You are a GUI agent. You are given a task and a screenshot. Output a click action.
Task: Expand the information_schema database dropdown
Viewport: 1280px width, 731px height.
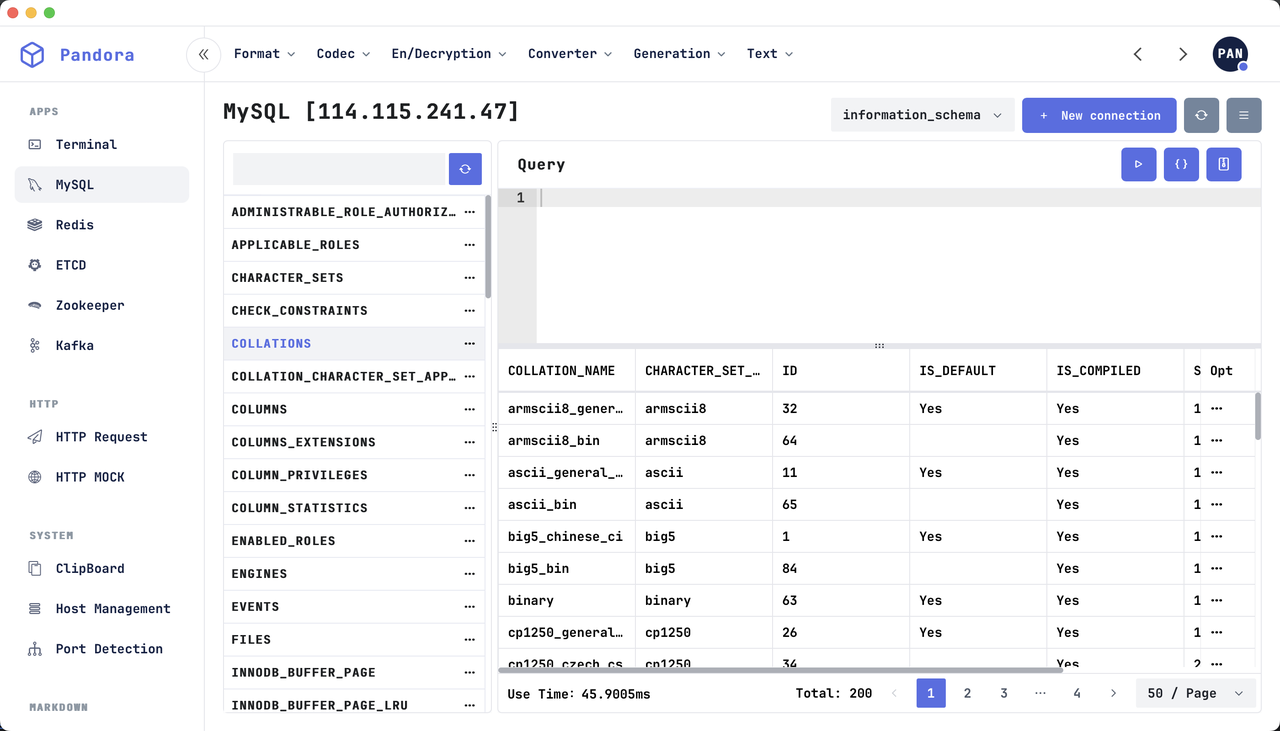click(x=922, y=115)
